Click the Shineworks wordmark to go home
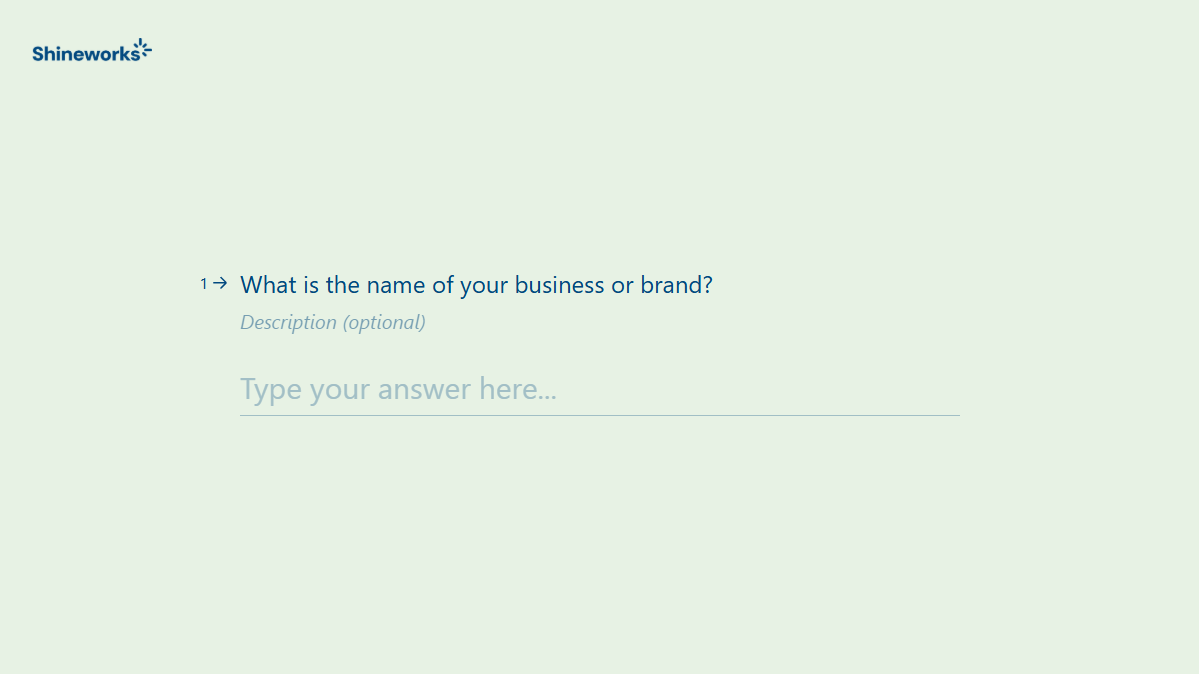 click(x=85, y=53)
